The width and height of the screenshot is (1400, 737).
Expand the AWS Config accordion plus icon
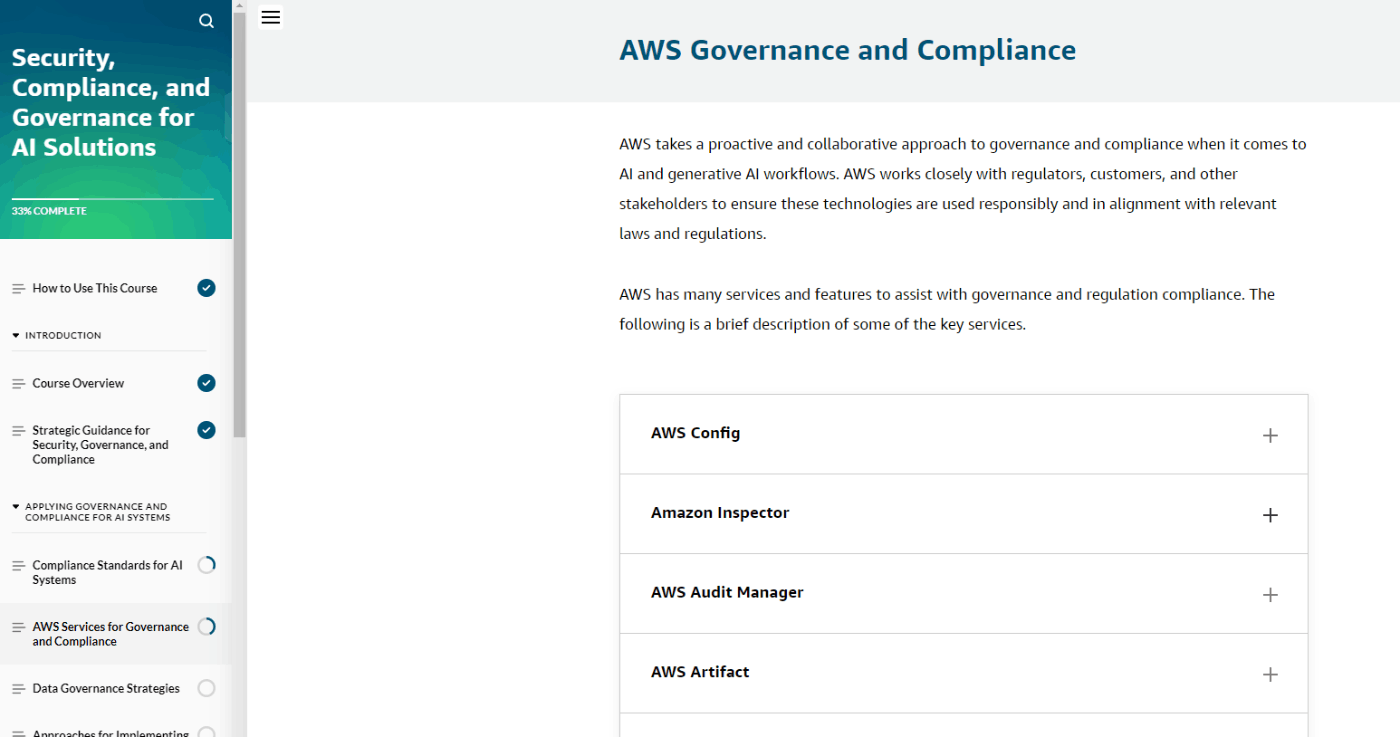(1270, 435)
